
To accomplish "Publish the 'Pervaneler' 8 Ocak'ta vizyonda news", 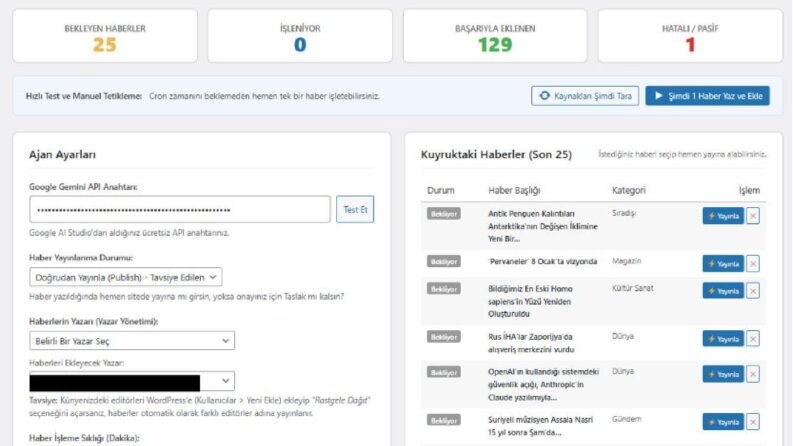I will click(x=723, y=263).
